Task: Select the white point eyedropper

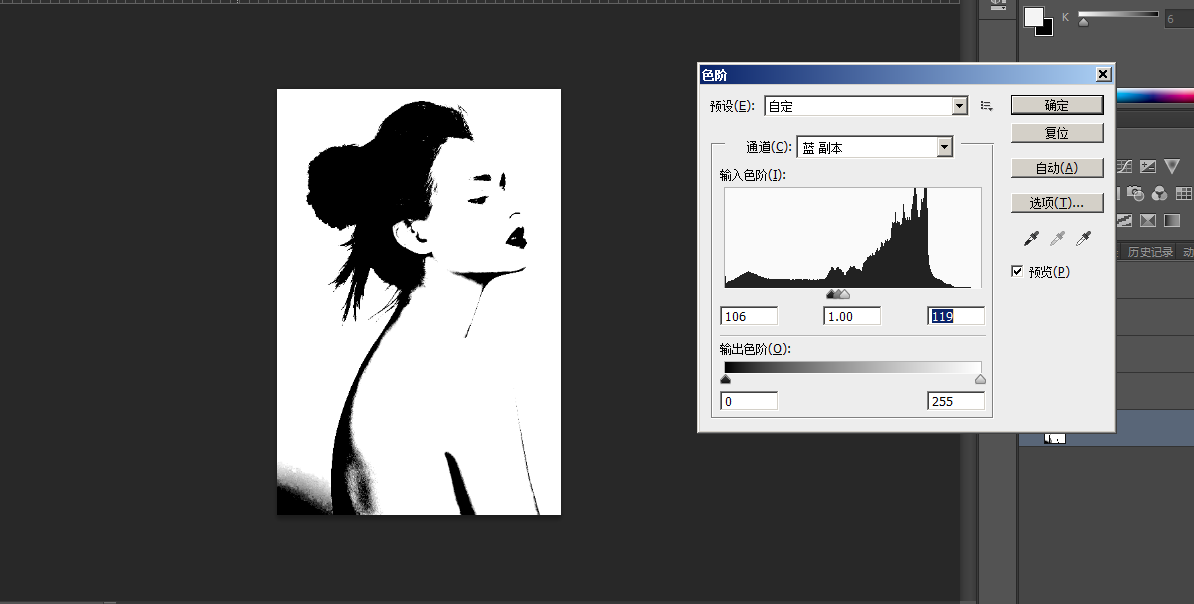Action: pyautogui.click(x=1083, y=239)
